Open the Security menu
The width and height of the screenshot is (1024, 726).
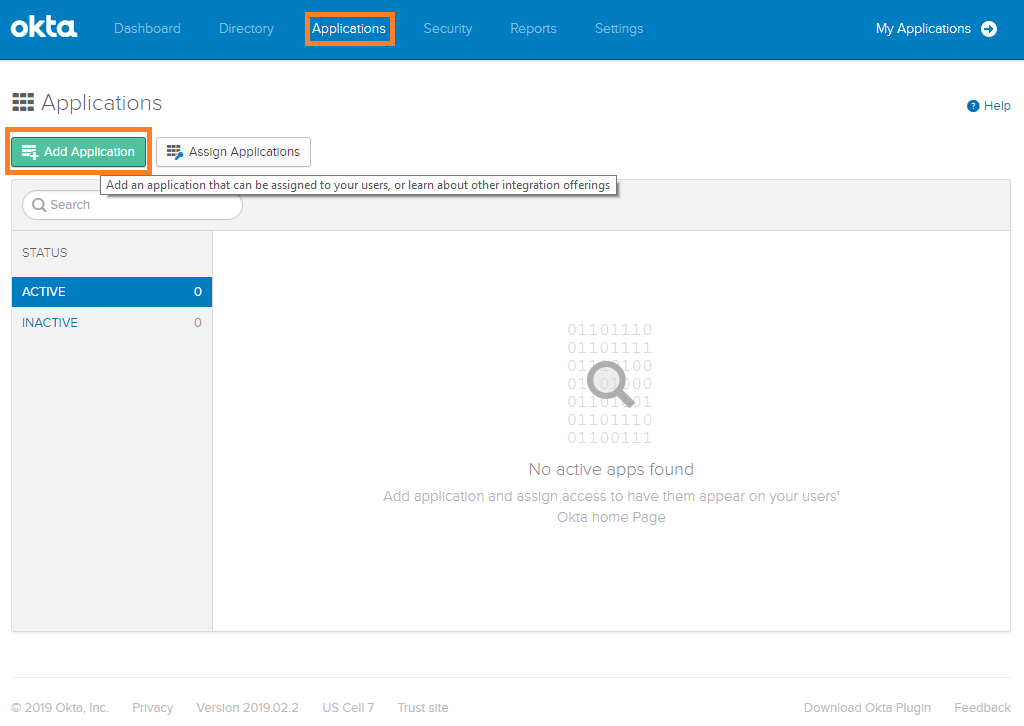[x=447, y=29]
